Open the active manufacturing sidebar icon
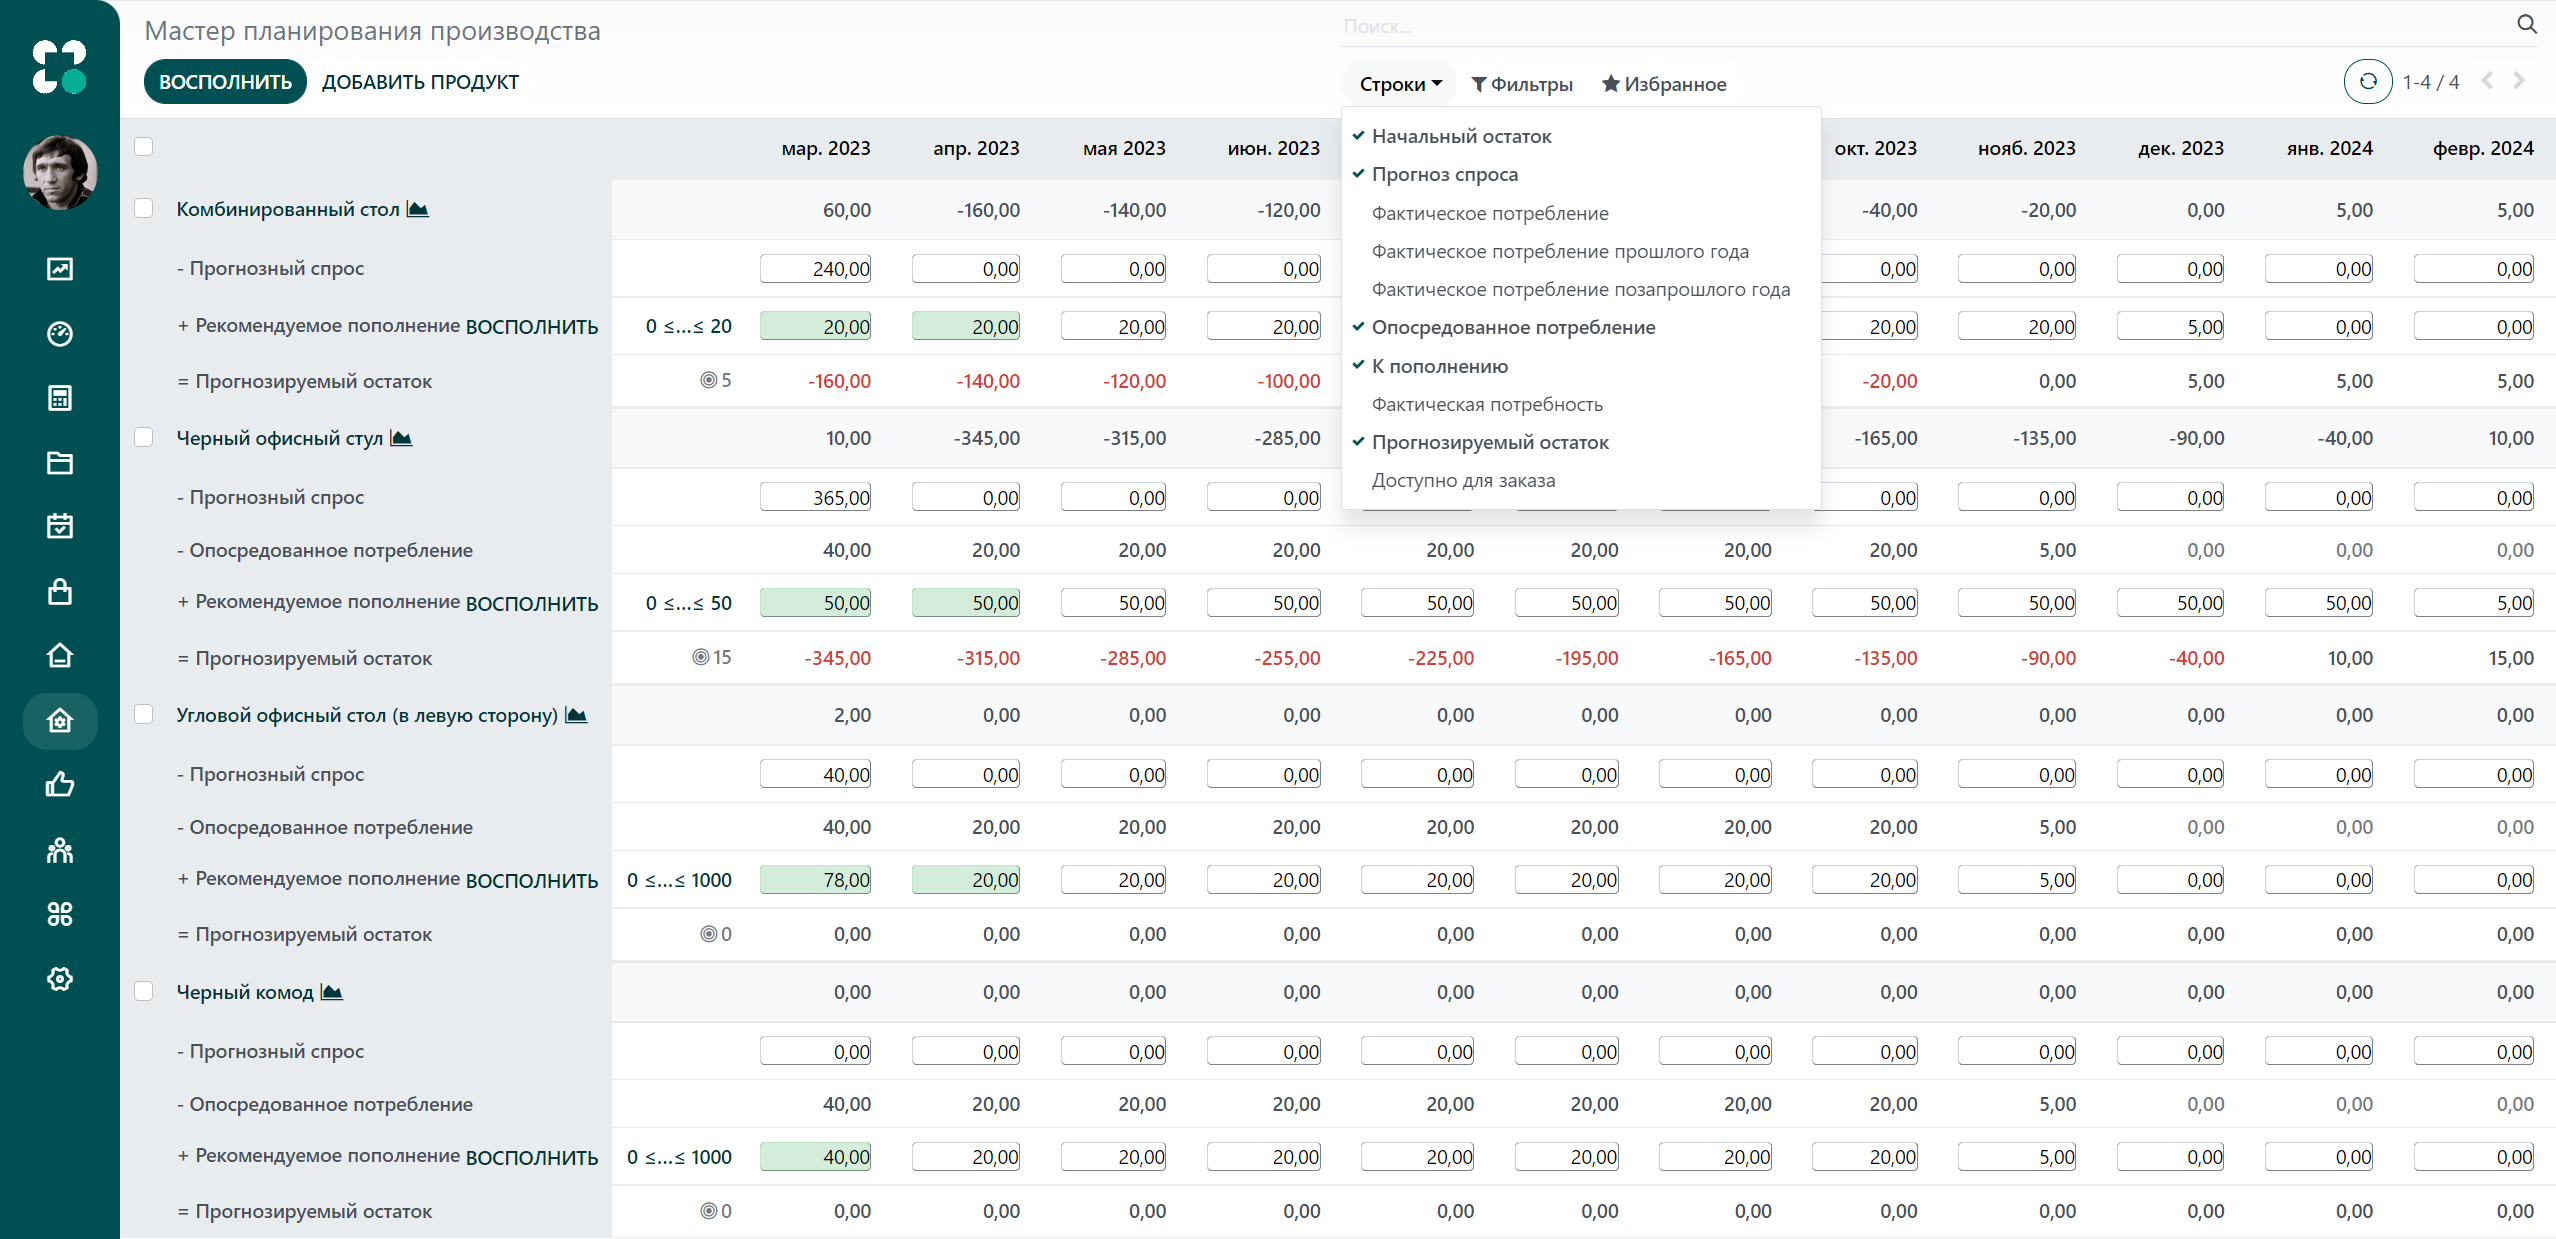The width and height of the screenshot is (2556, 1239). click(x=60, y=721)
